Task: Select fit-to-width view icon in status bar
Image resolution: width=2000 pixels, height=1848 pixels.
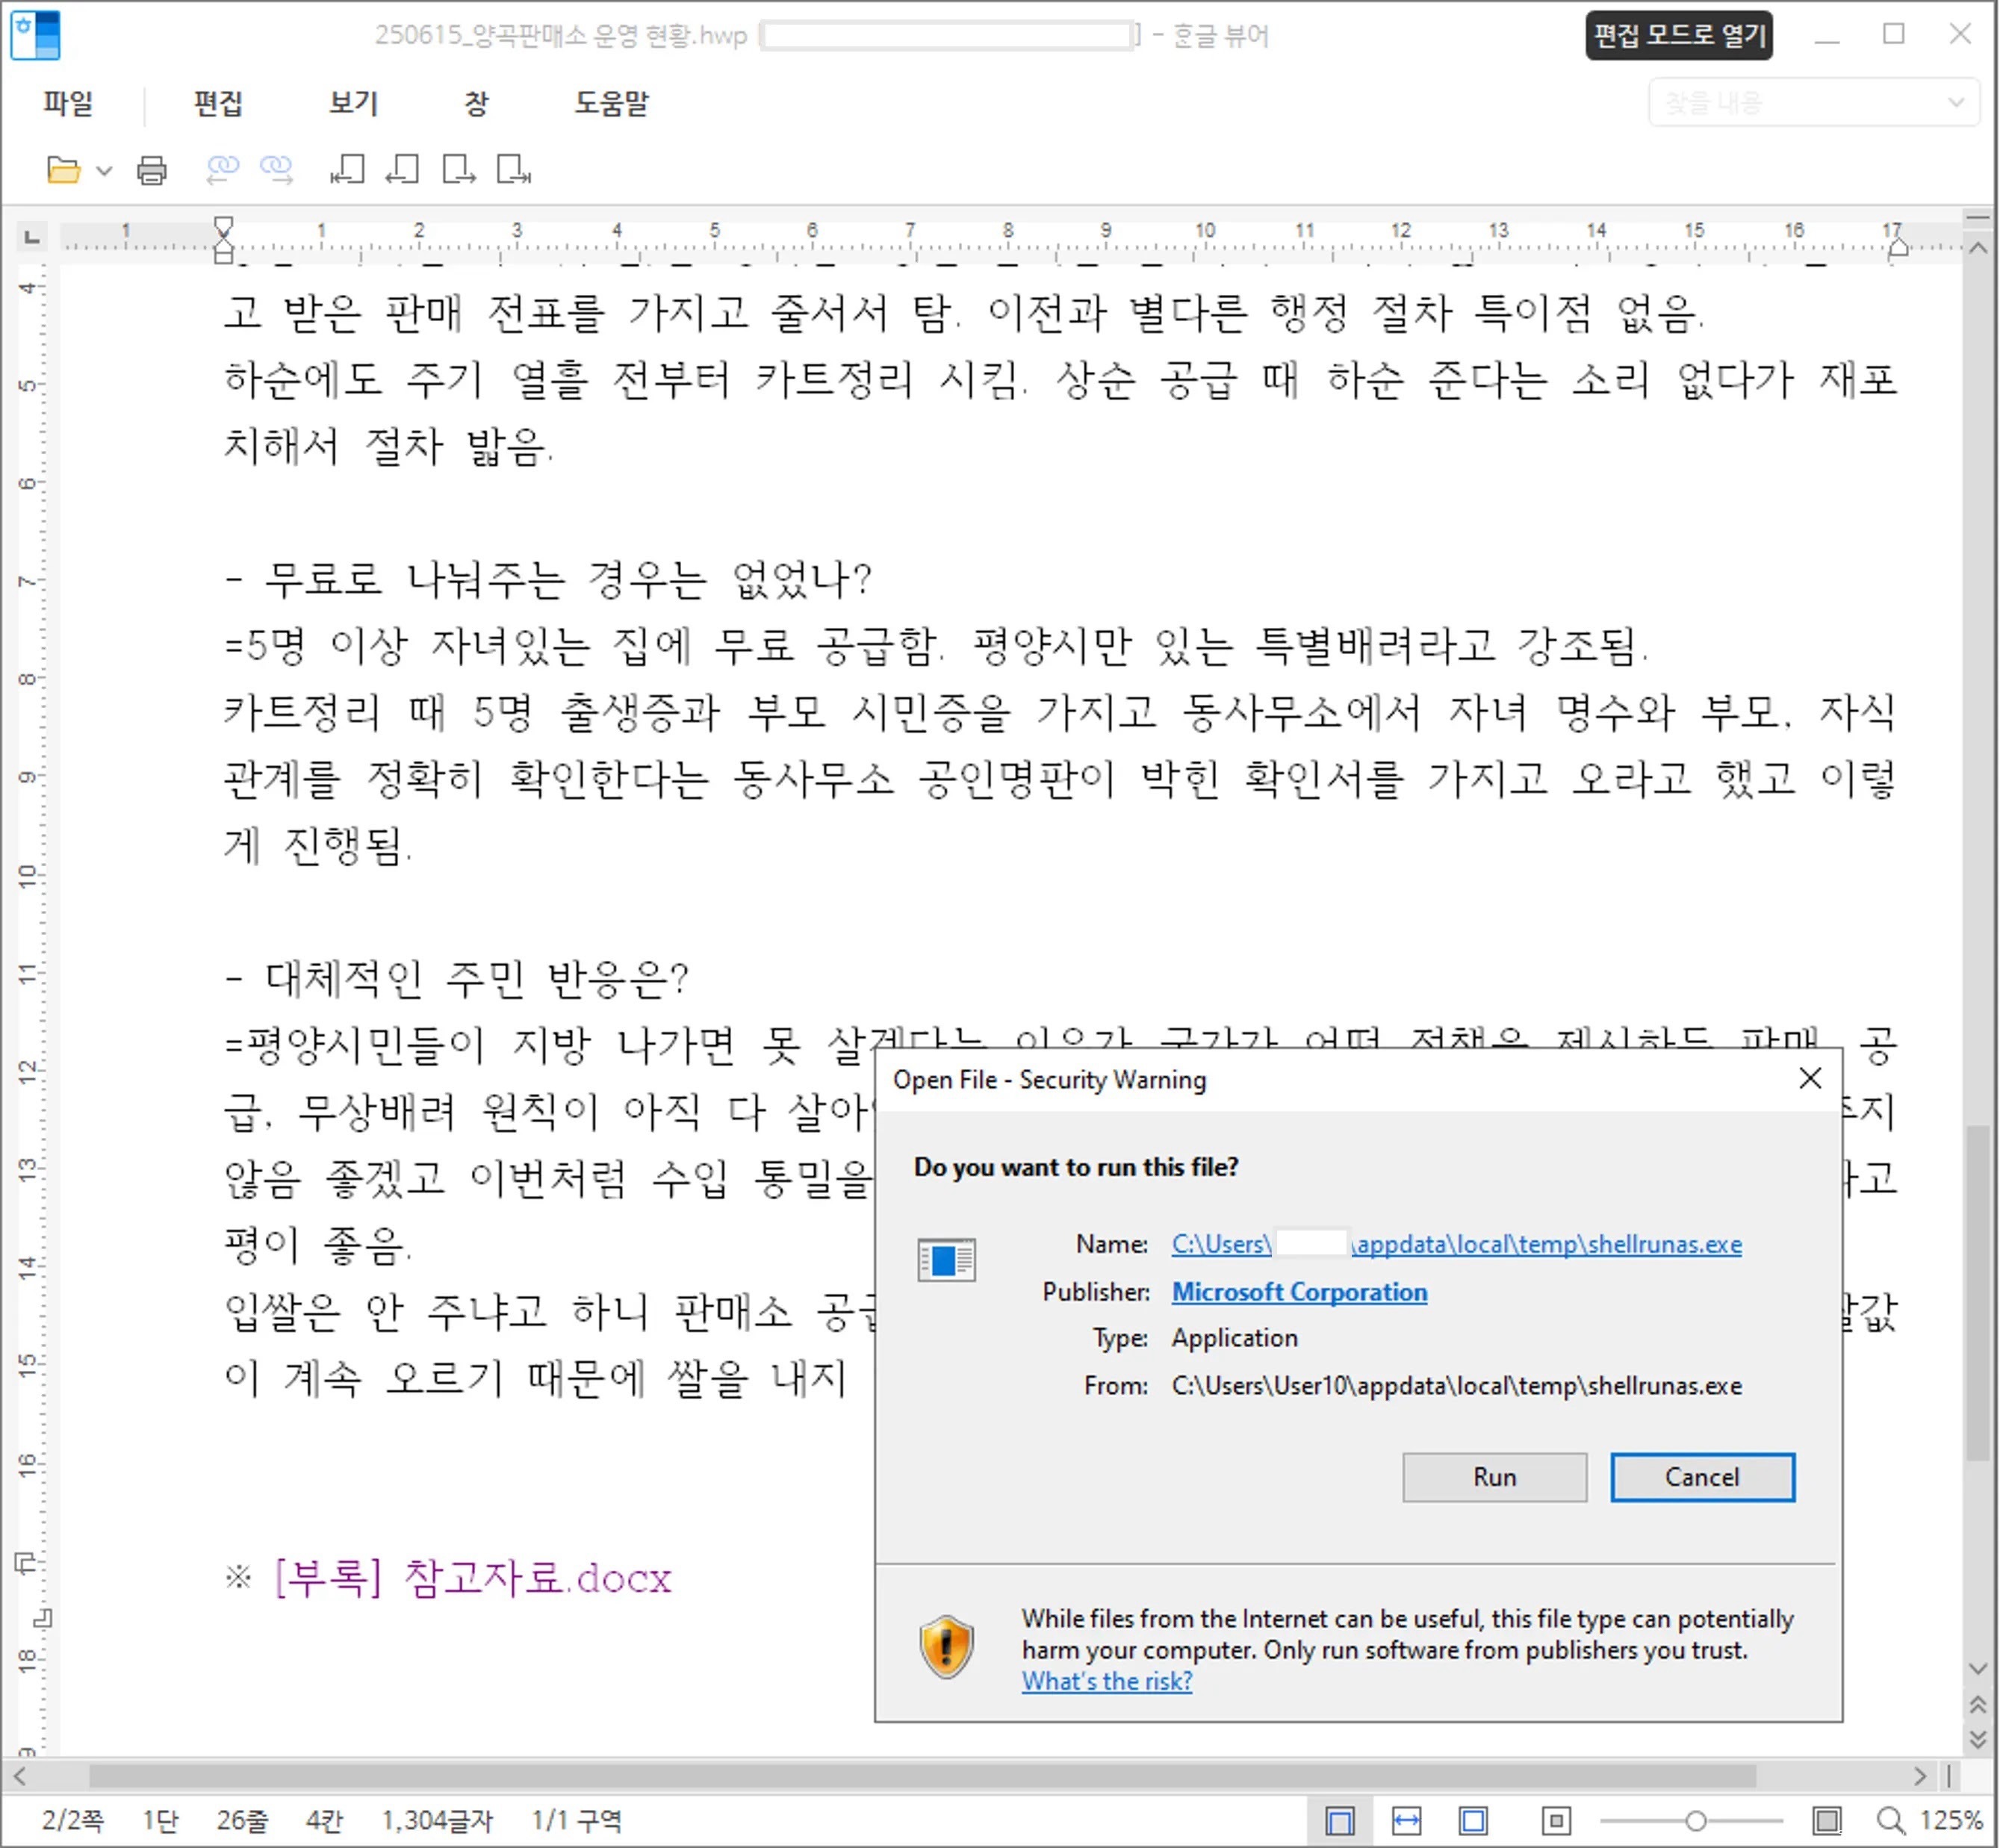Action: click(x=1406, y=1821)
